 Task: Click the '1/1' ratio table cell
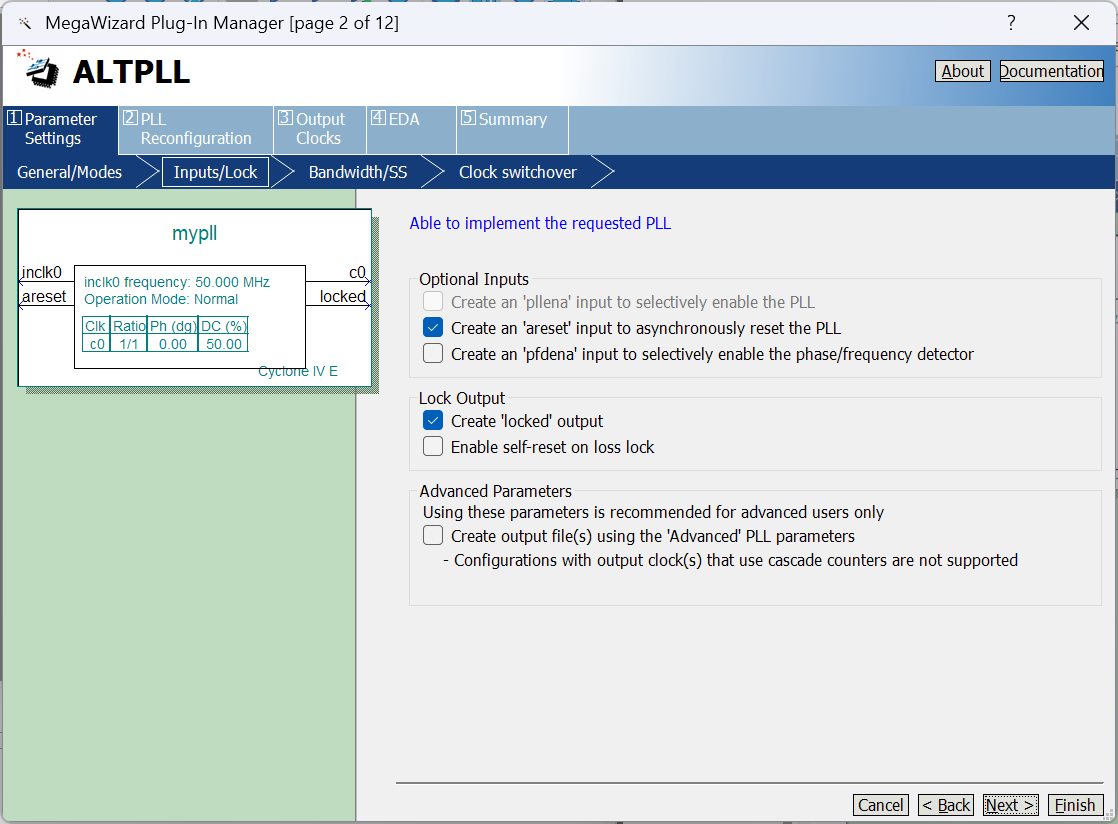[x=129, y=344]
